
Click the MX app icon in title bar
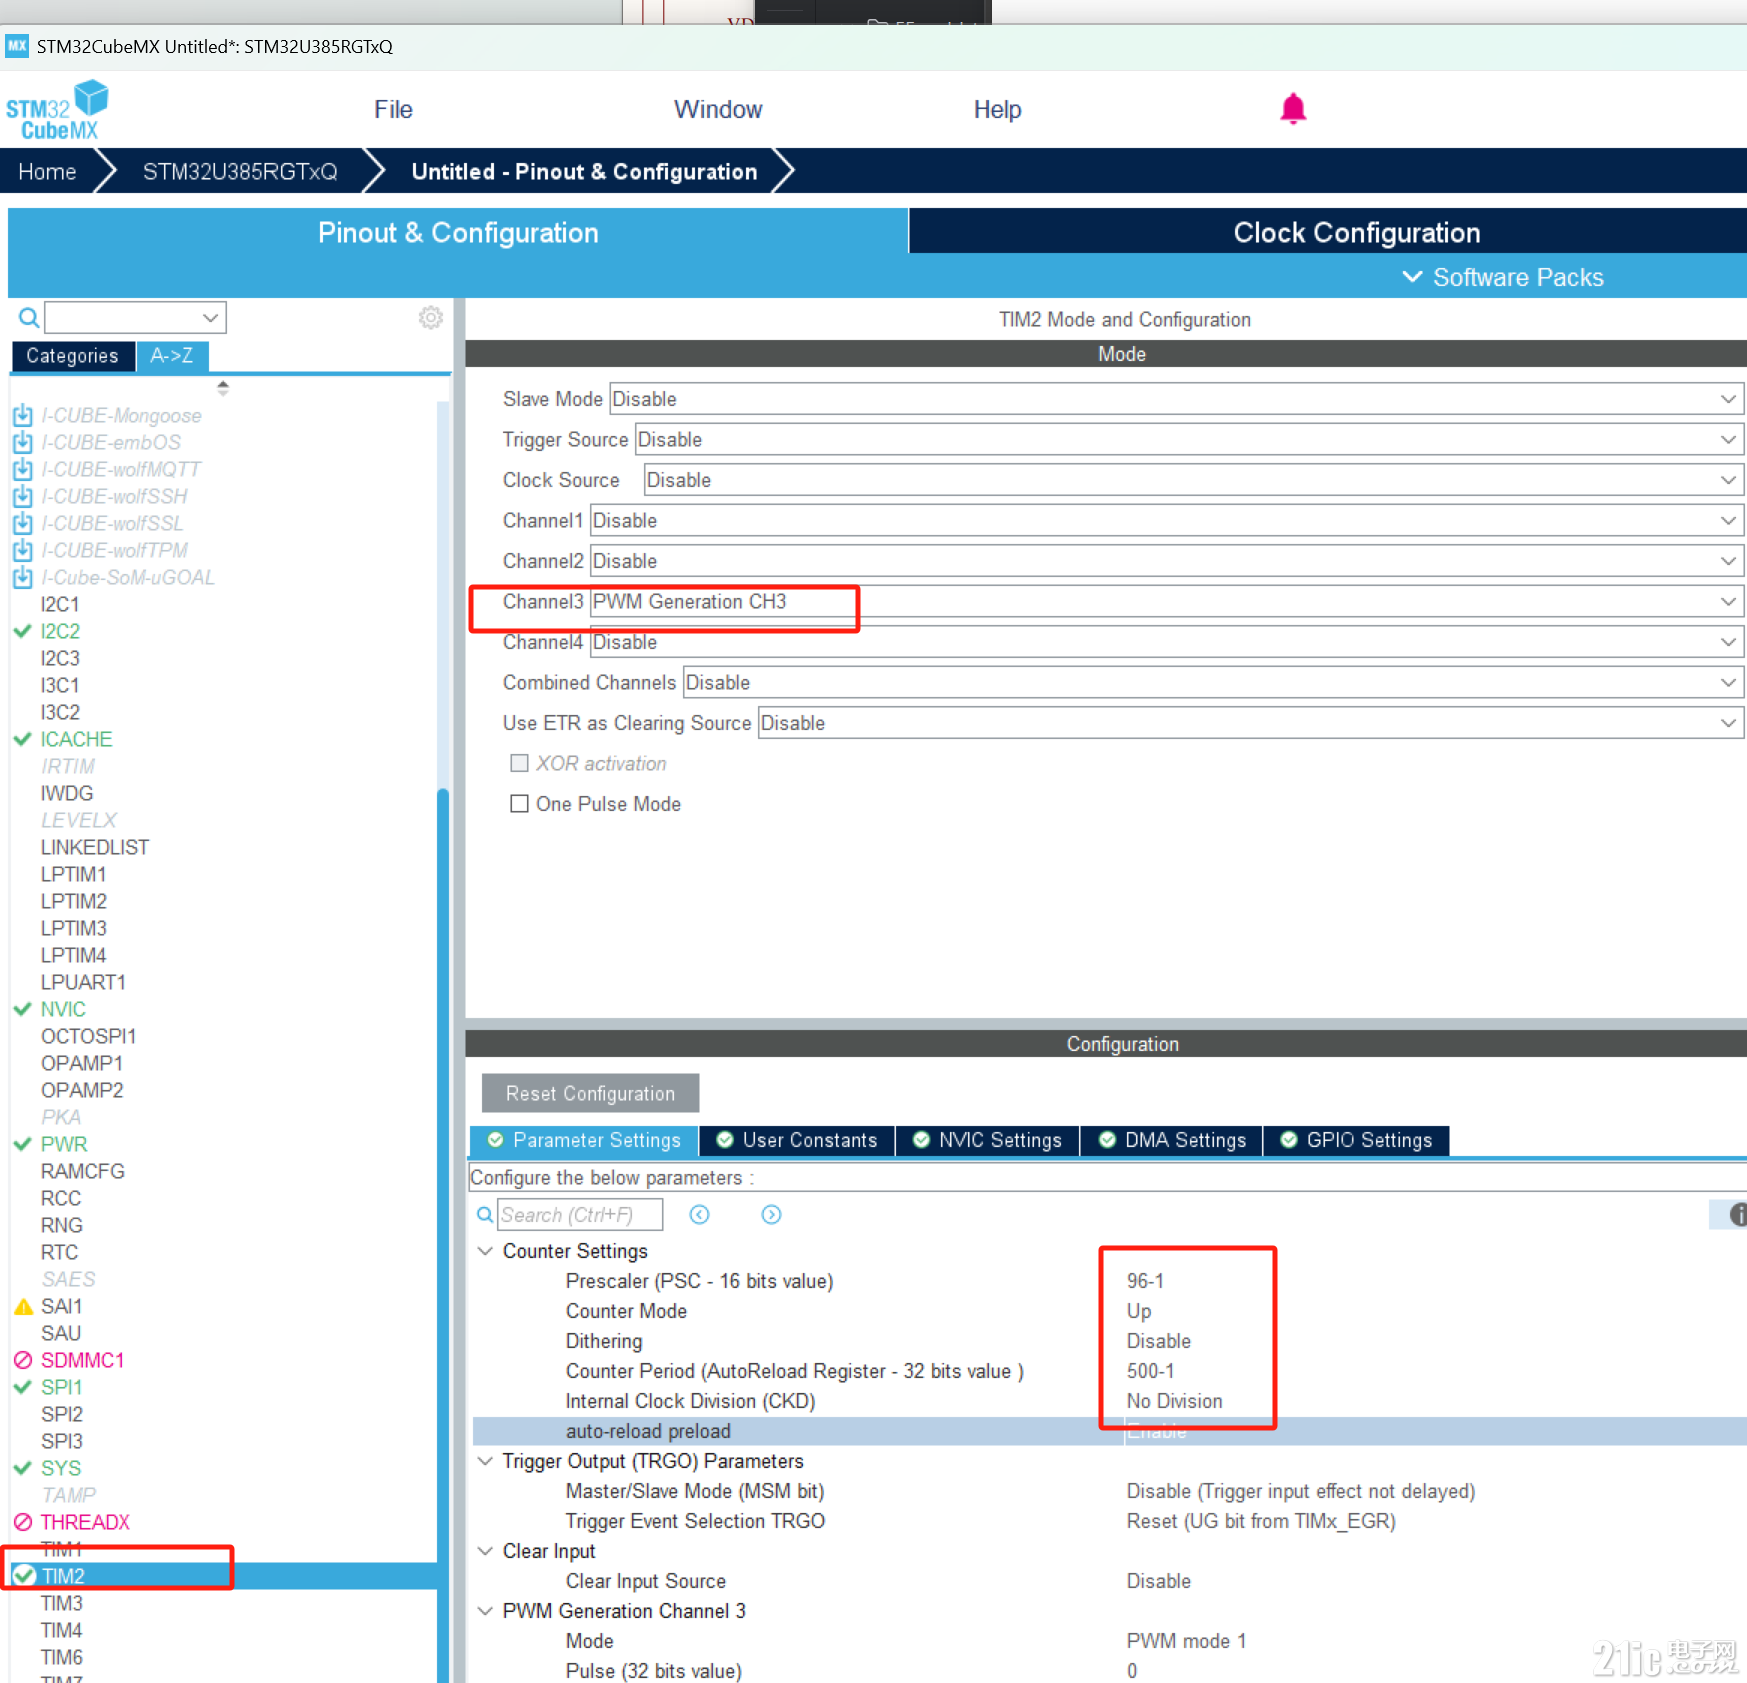[x=17, y=46]
